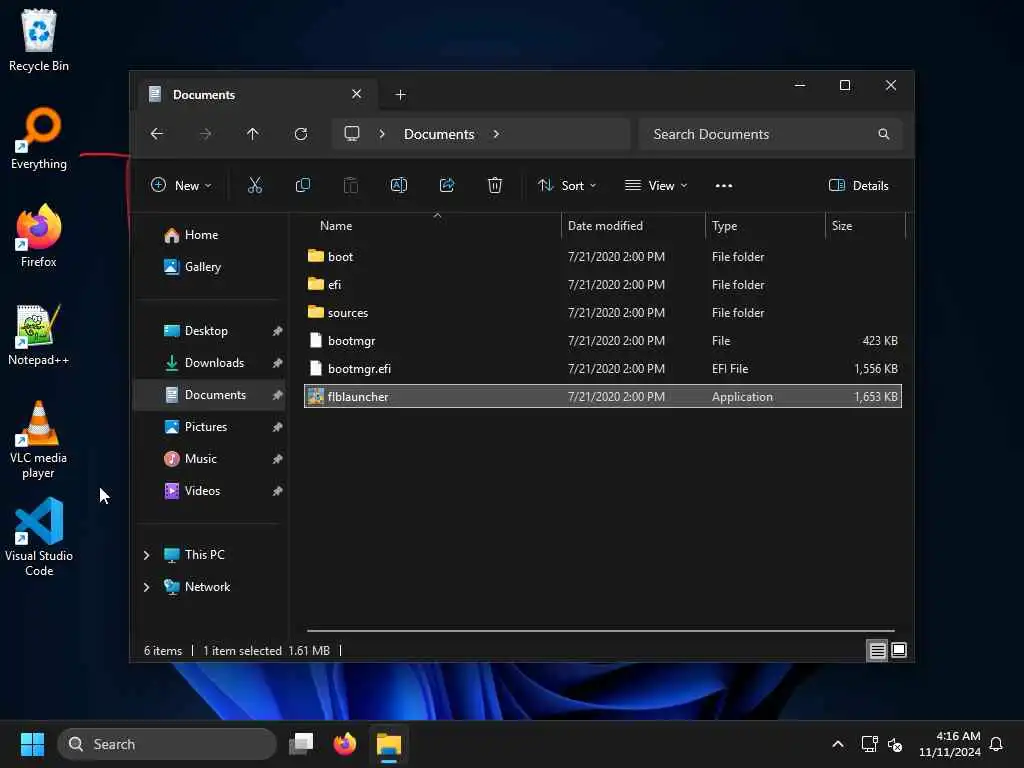Sort by the Name column header
This screenshot has width=1024, height=768.
point(432,226)
